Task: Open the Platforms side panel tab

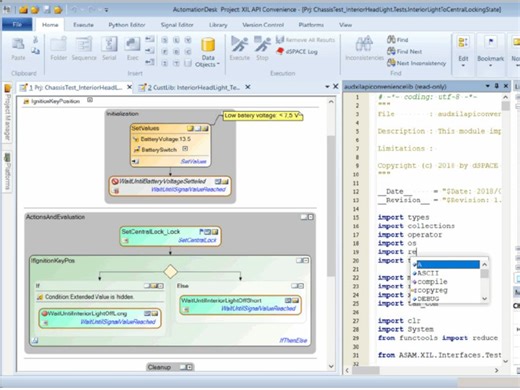Action: 7,171
